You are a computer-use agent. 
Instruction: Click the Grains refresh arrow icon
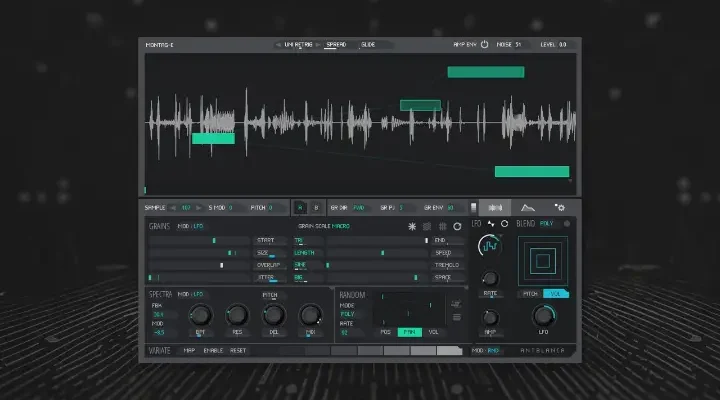point(458,227)
